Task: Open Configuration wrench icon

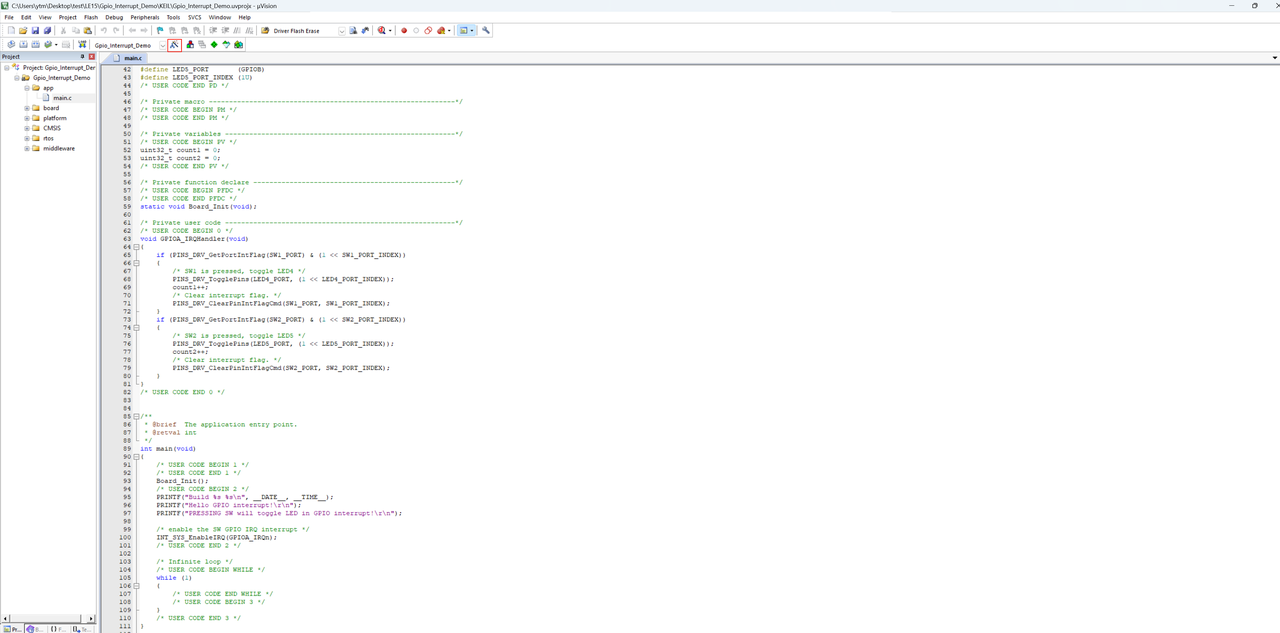Action: tap(486, 31)
